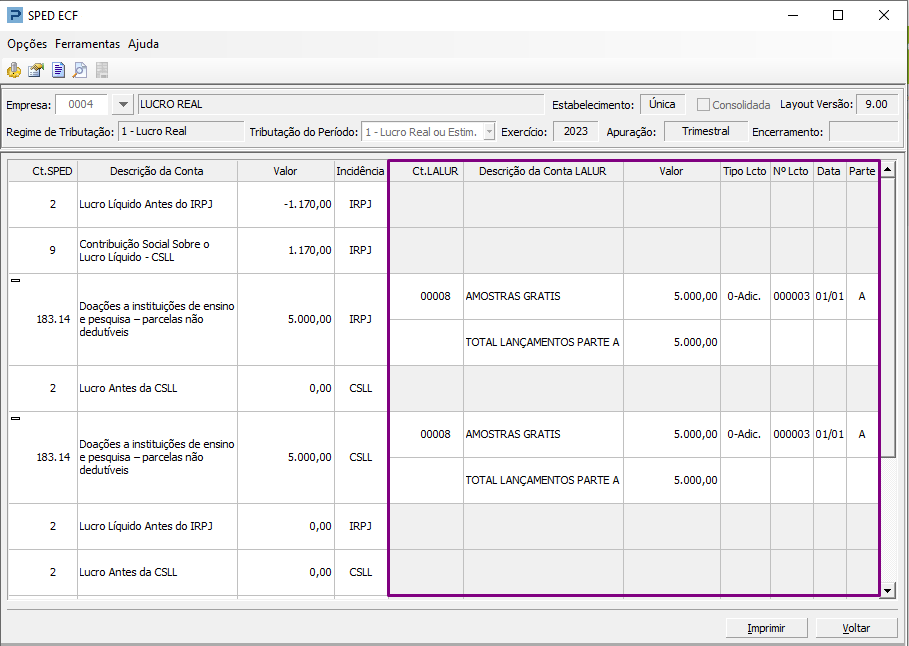Select the Contribuição Social Sobre o Lucro Líquido row
Viewport: 909px width, 646px height.
[197, 251]
